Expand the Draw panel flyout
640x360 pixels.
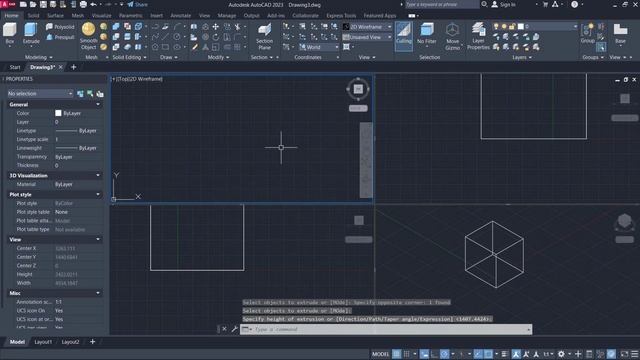coord(169,58)
